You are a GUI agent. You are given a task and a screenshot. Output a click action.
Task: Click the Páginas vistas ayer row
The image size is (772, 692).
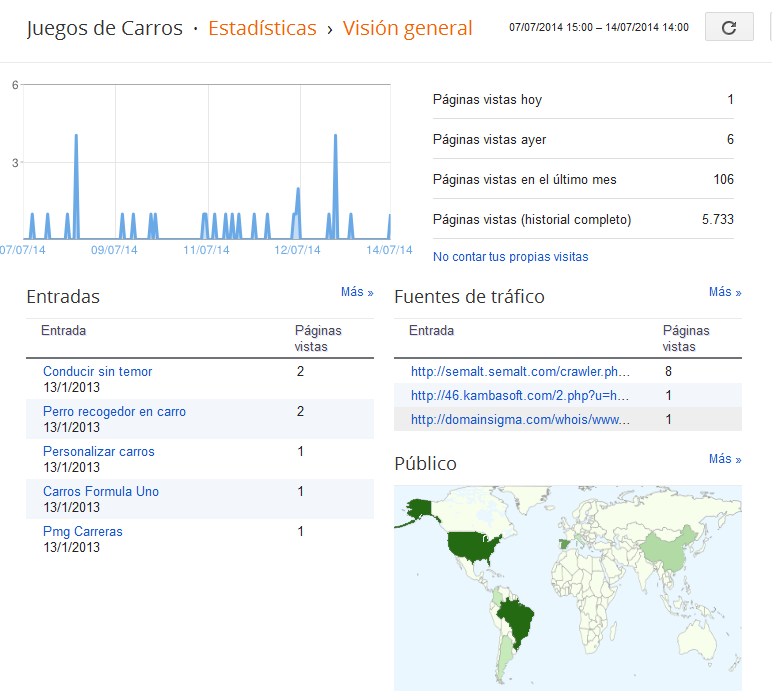583,139
